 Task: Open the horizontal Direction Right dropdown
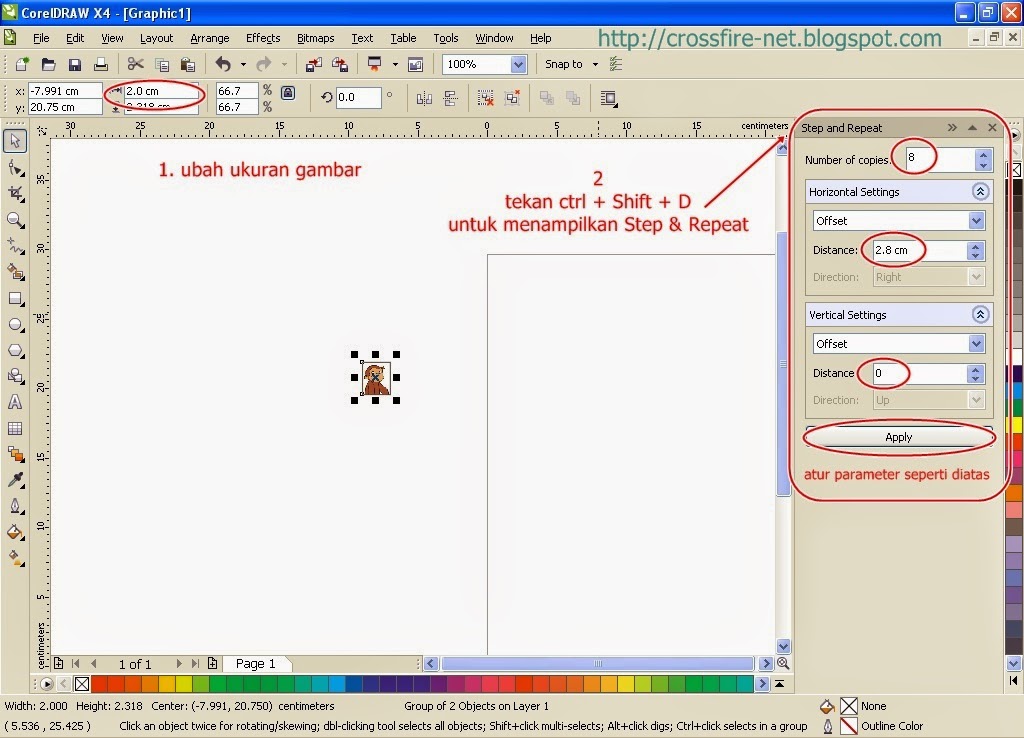pos(976,277)
